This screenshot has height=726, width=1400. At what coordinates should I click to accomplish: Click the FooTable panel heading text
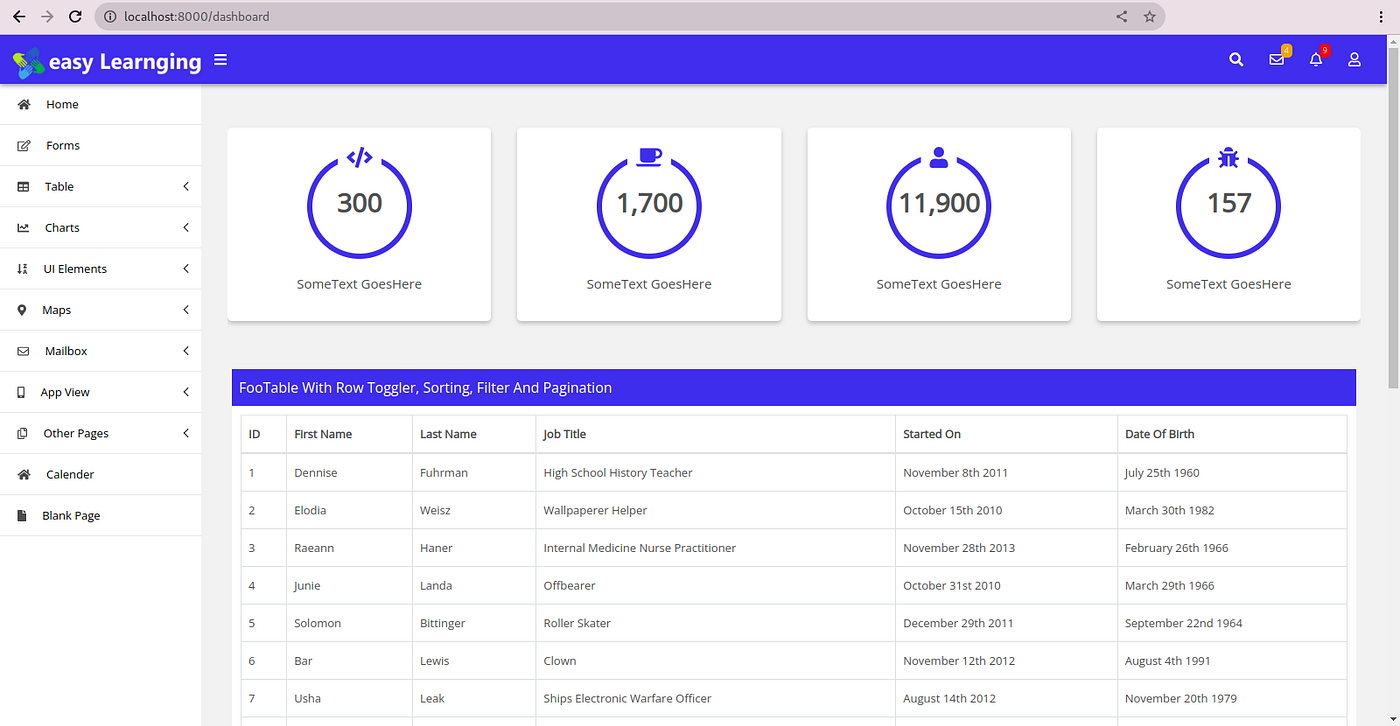[425, 388]
